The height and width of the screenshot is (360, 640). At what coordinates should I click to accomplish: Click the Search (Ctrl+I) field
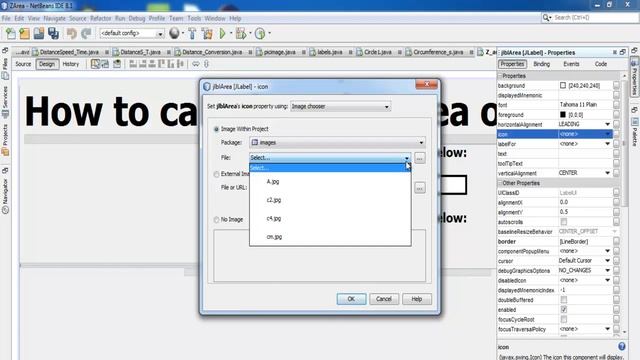click(x=594, y=18)
